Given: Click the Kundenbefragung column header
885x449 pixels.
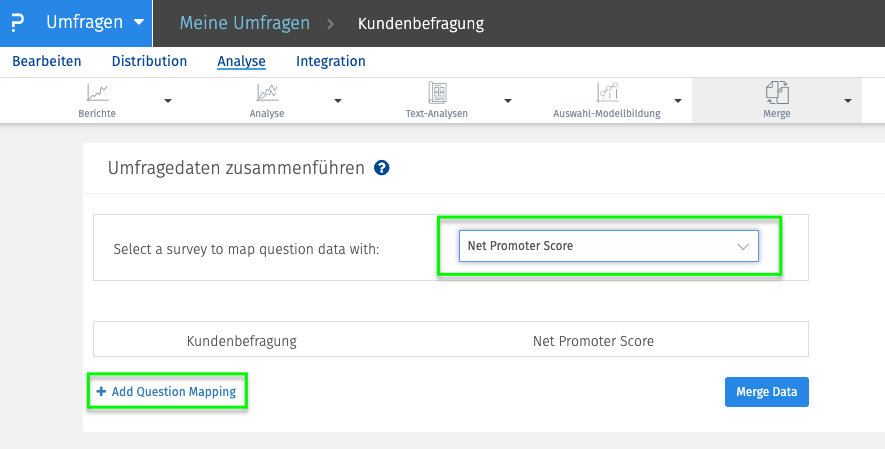Looking at the screenshot, I should (x=241, y=341).
